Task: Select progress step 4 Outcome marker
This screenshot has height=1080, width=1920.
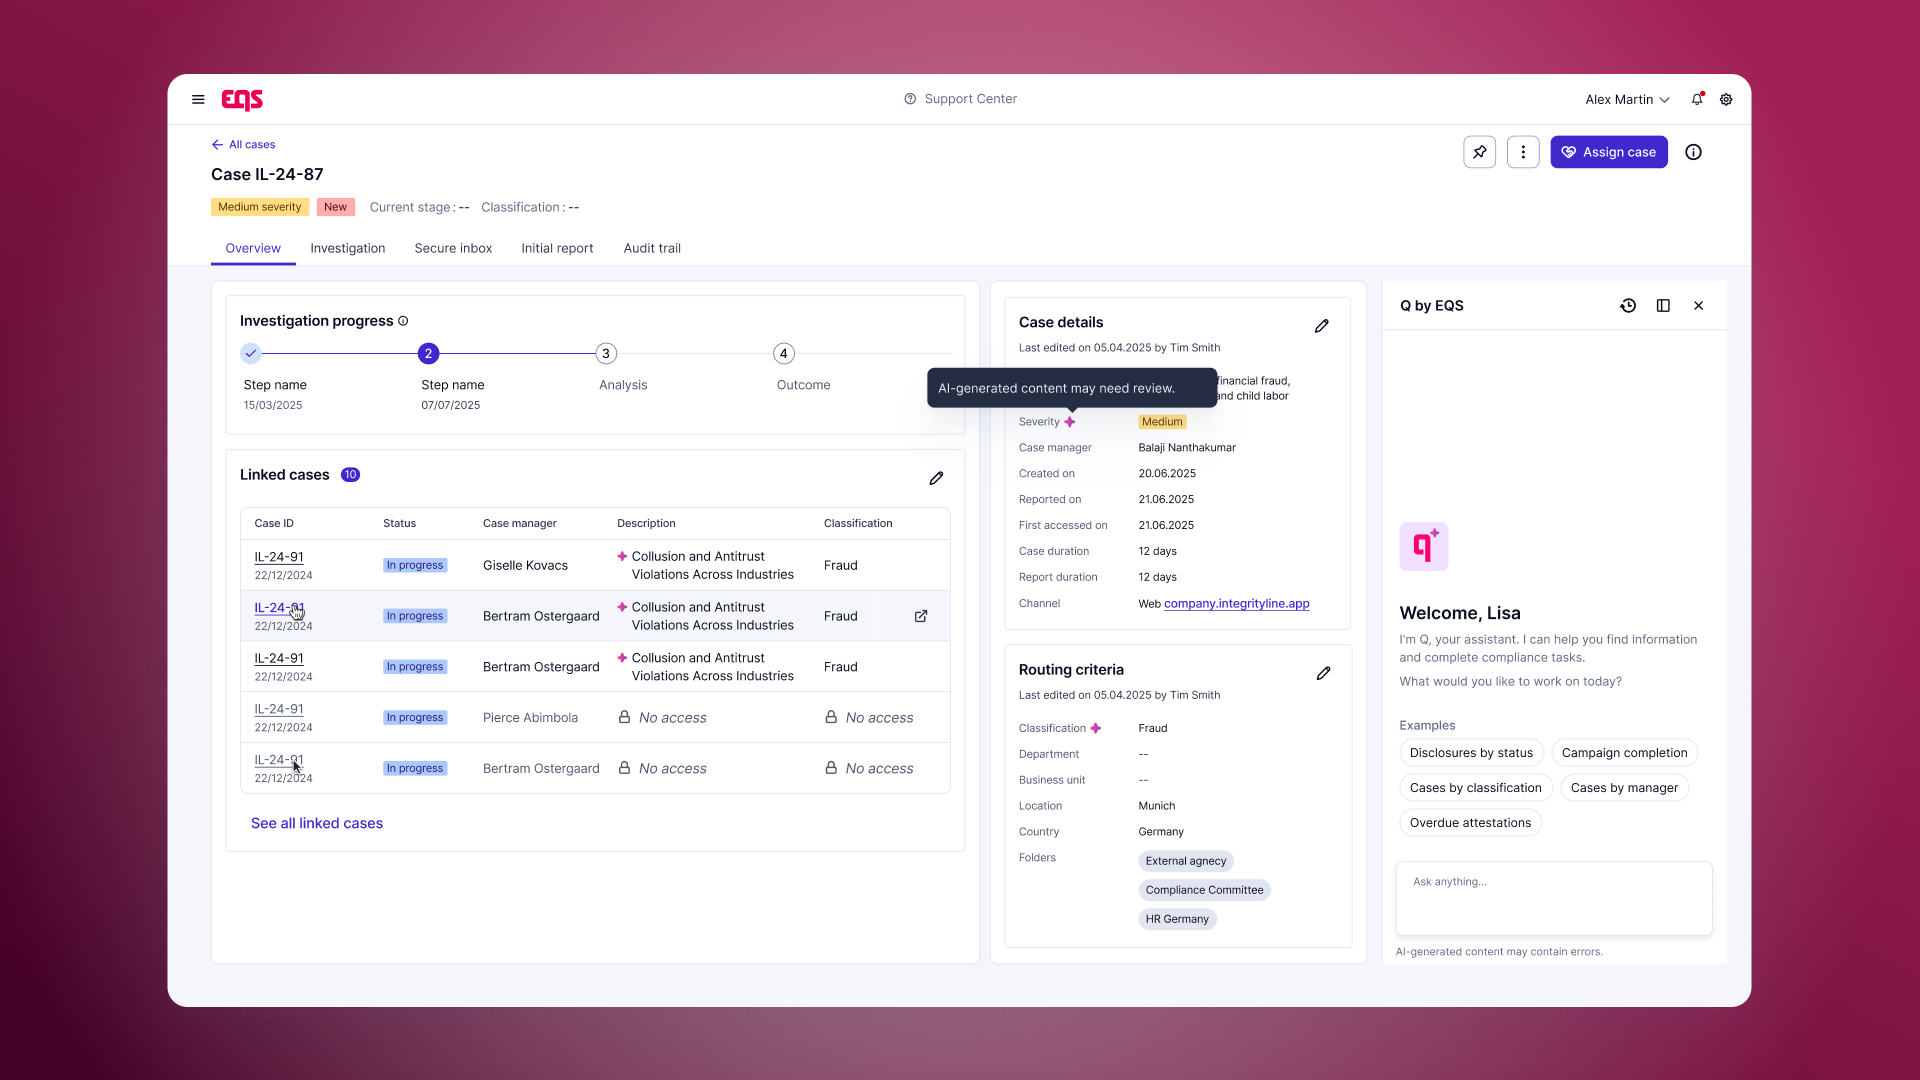Action: 784,353
